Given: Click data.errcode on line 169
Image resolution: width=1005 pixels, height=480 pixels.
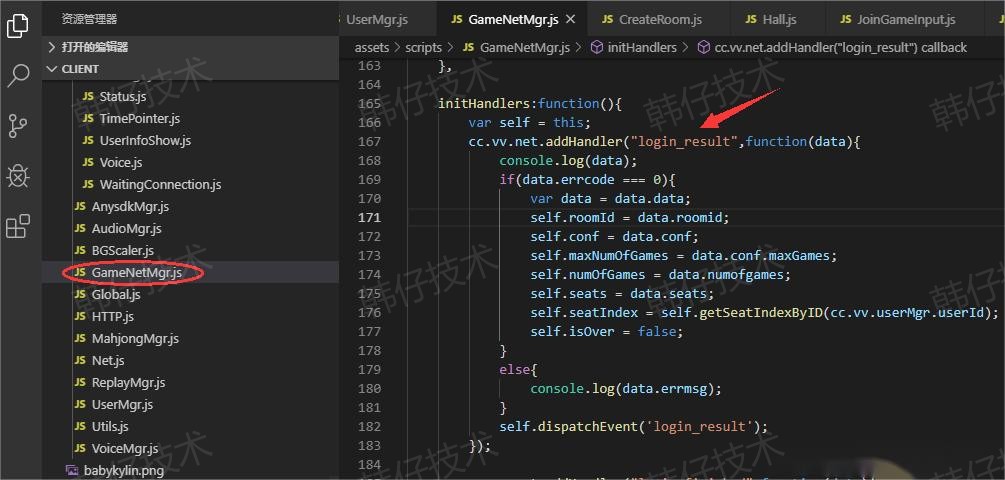Looking at the screenshot, I should [x=569, y=179].
